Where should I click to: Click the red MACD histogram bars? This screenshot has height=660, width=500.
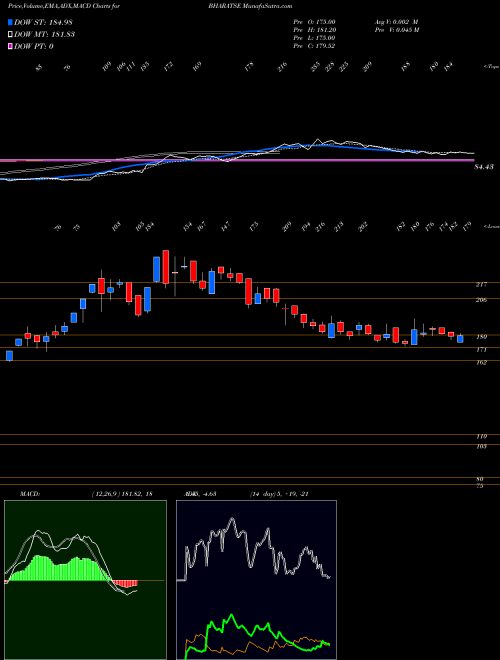(125, 583)
